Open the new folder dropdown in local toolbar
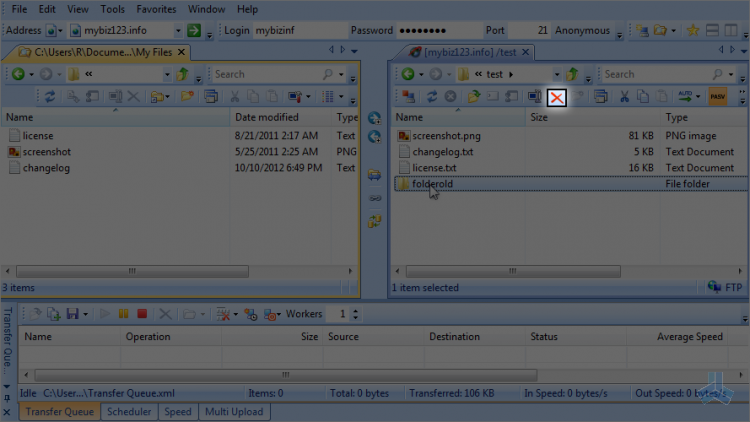 pyautogui.click(x=167, y=97)
